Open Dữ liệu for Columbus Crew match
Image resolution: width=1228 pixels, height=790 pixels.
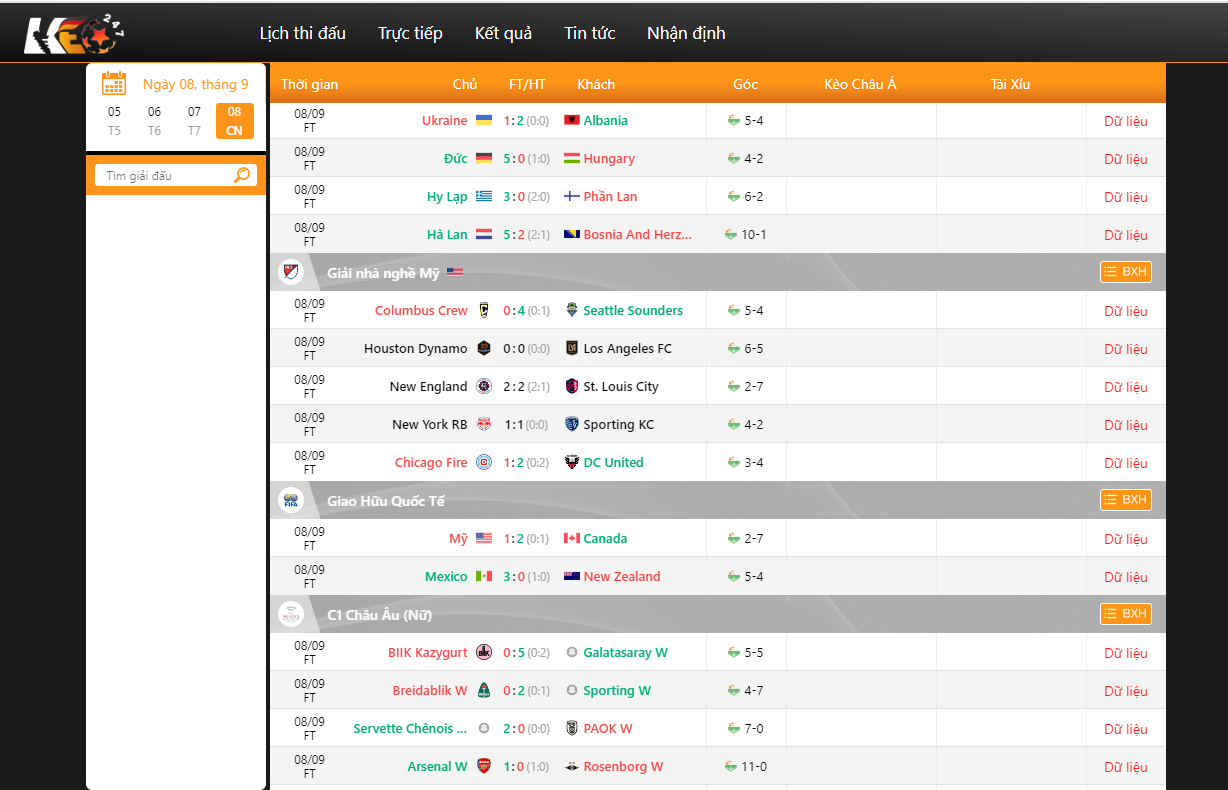1126,311
